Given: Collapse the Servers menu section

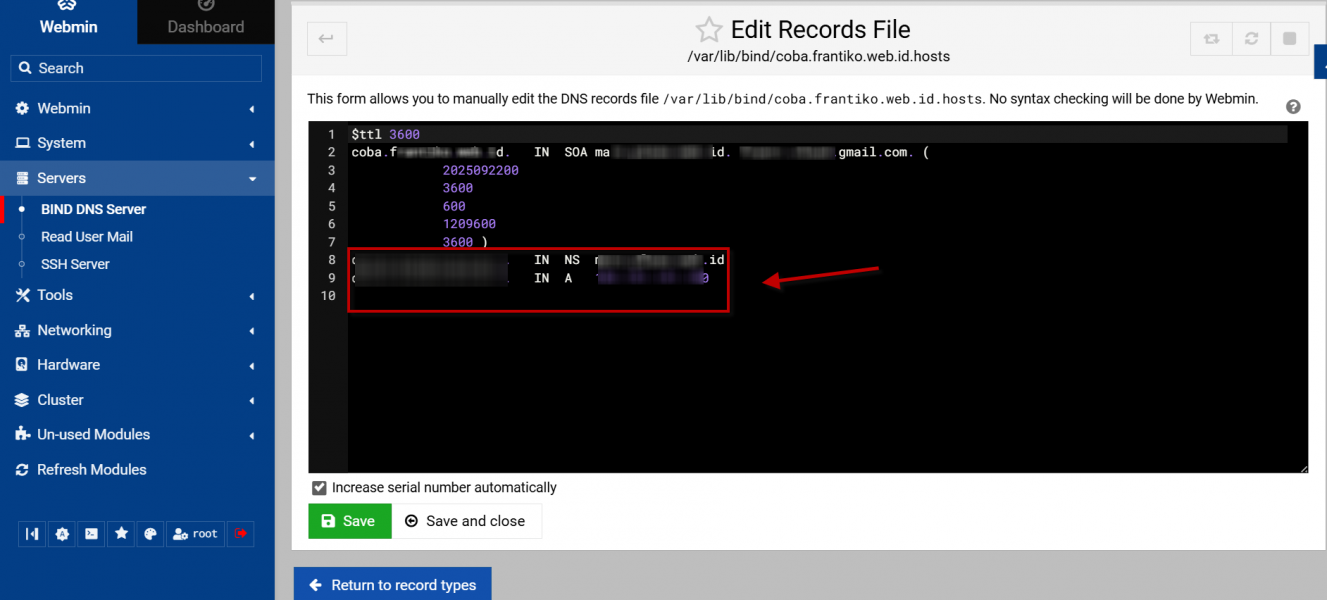Looking at the screenshot, I should tap(137, 178).
